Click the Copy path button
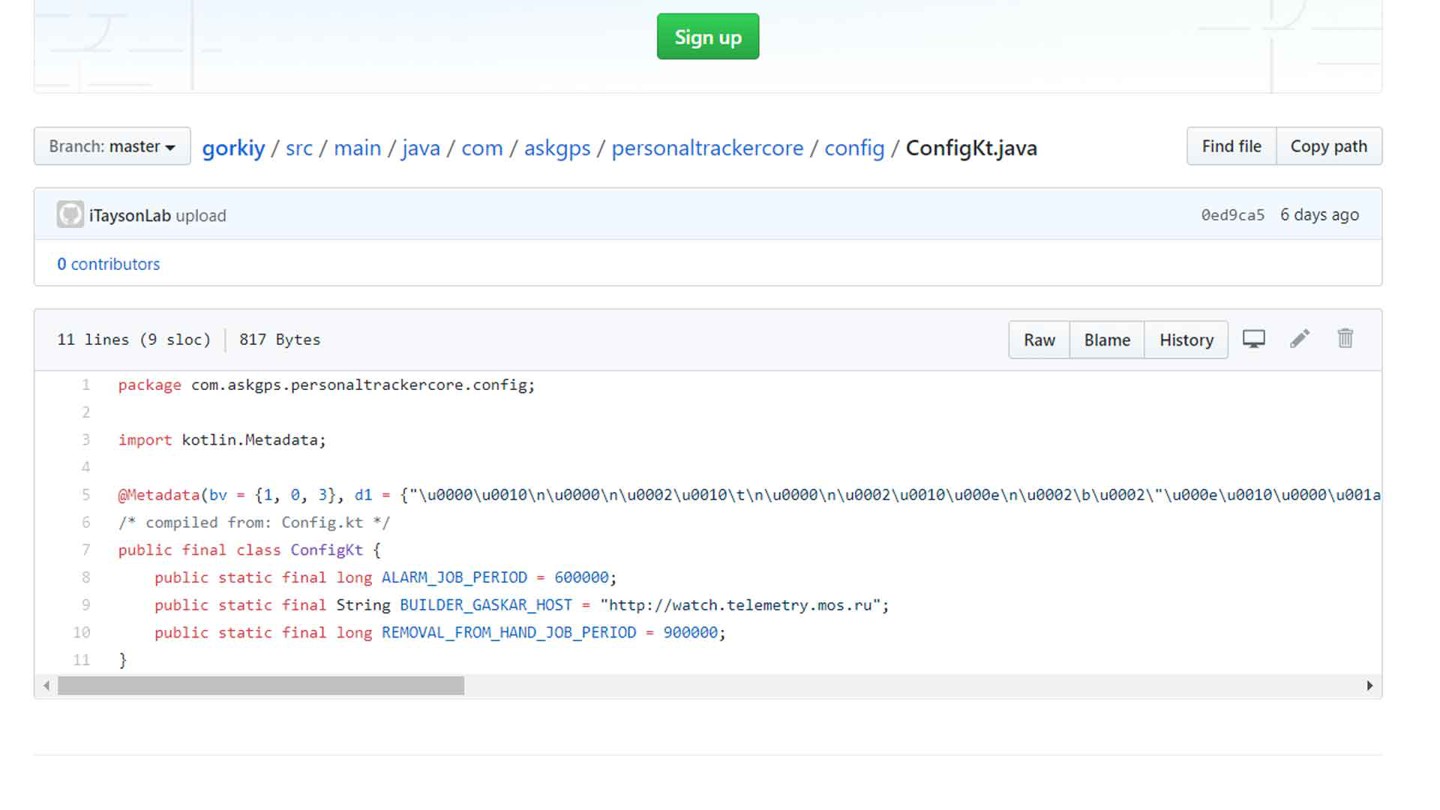 [1329, 146]
